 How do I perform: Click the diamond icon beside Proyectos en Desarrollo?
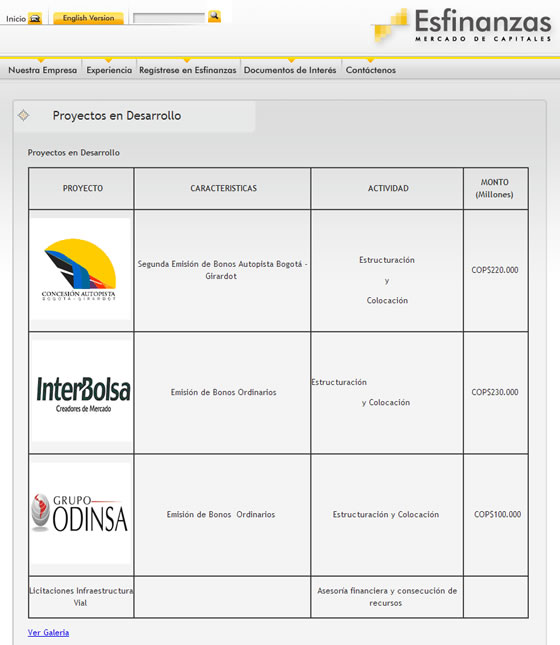click(x=23, y=116)
